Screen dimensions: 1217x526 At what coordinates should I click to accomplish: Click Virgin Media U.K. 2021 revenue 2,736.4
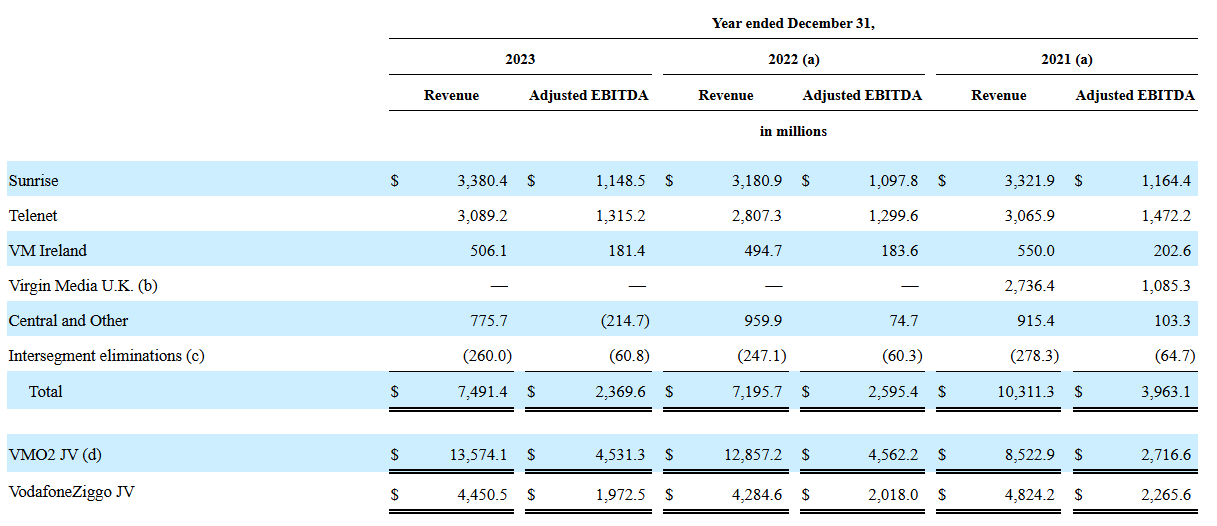[x=1029, y=286]
